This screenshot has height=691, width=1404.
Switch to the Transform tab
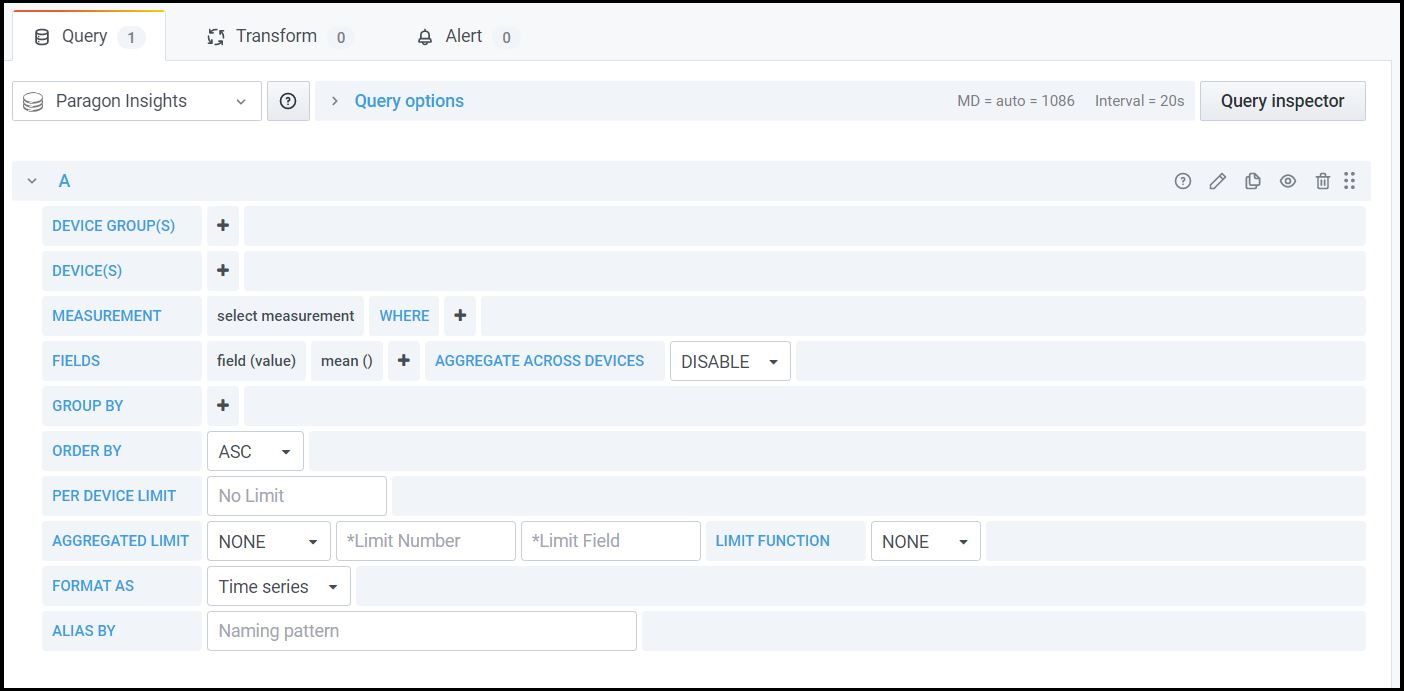(278, 36)
